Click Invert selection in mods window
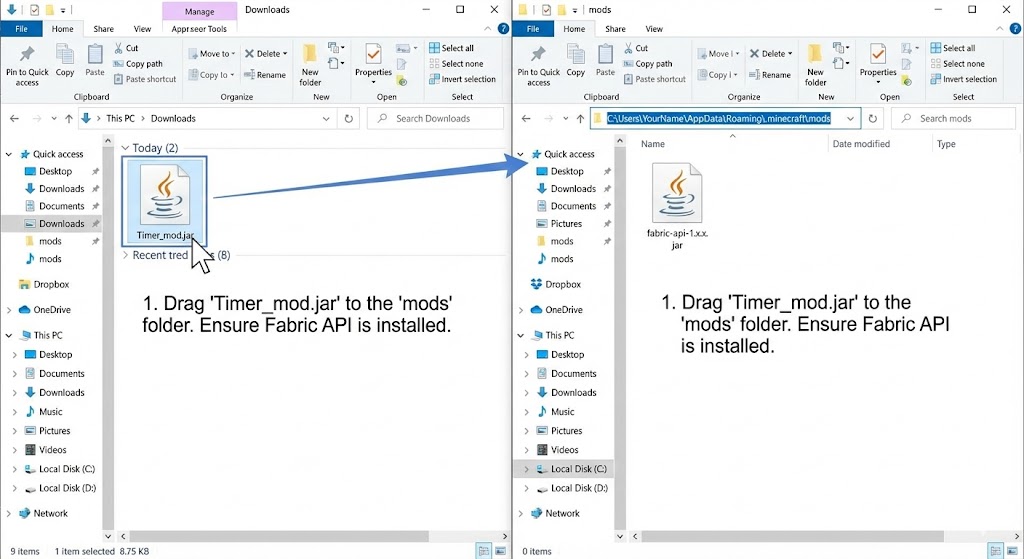The width and height of the screenshot is (1024, 559). point(964,79)
